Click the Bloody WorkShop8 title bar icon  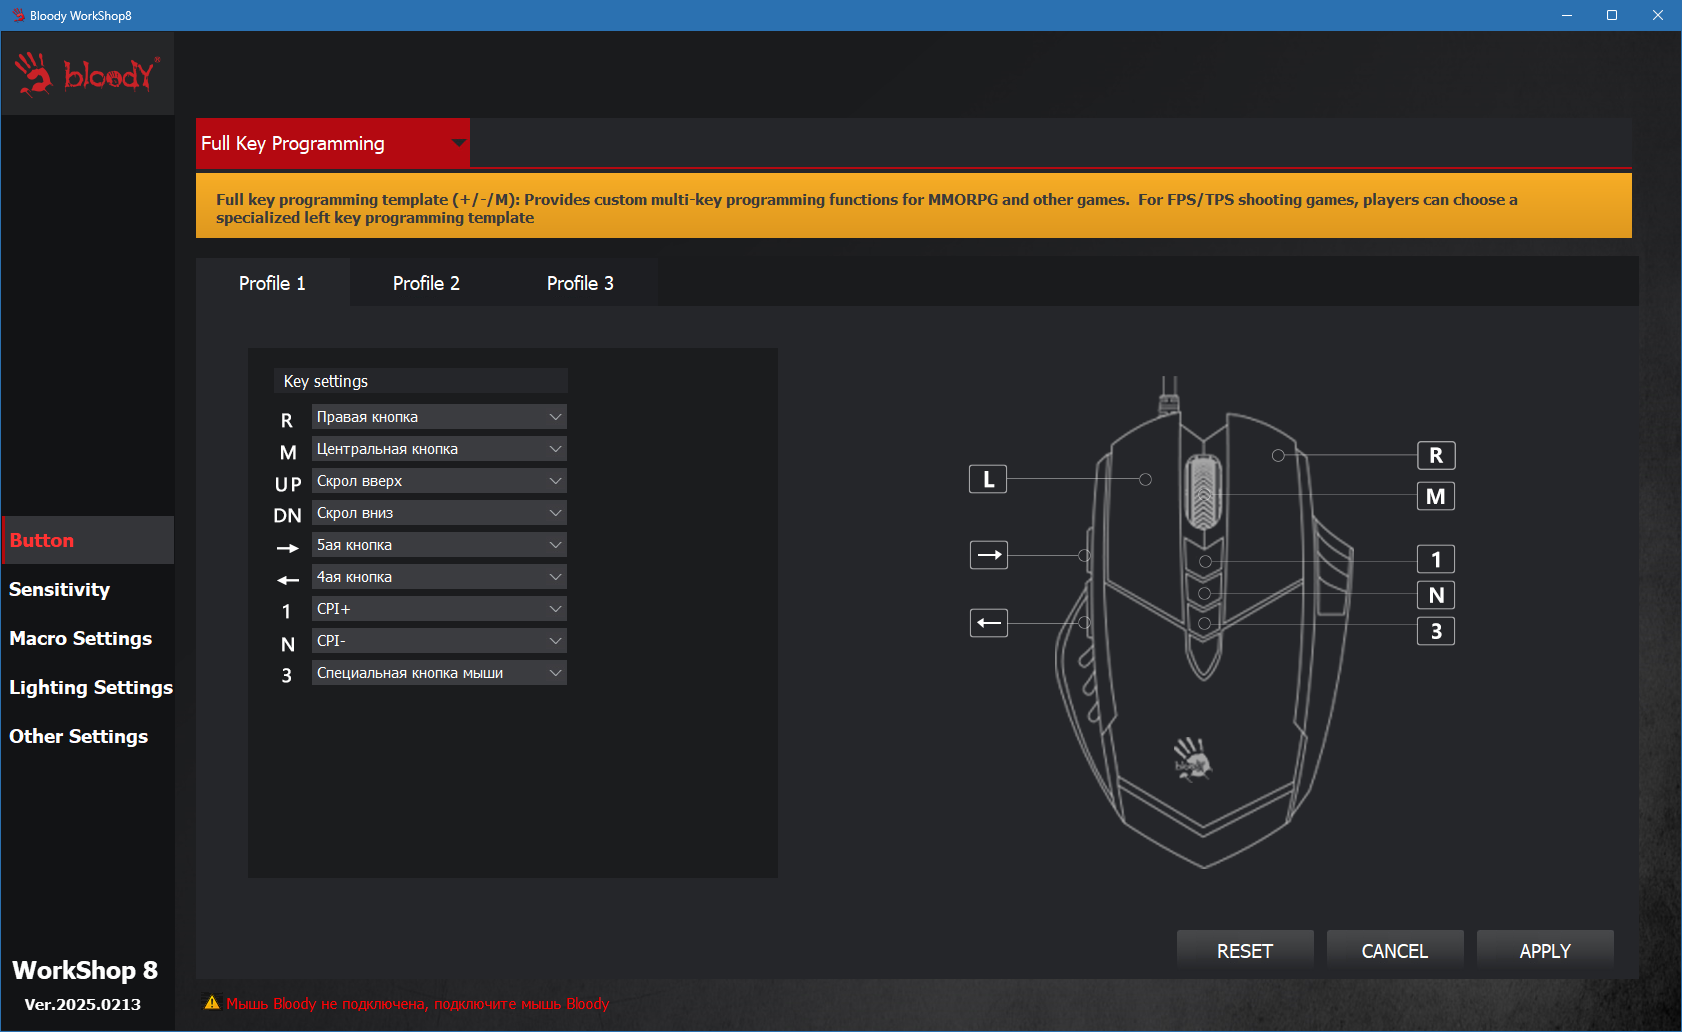click(18, 15)
